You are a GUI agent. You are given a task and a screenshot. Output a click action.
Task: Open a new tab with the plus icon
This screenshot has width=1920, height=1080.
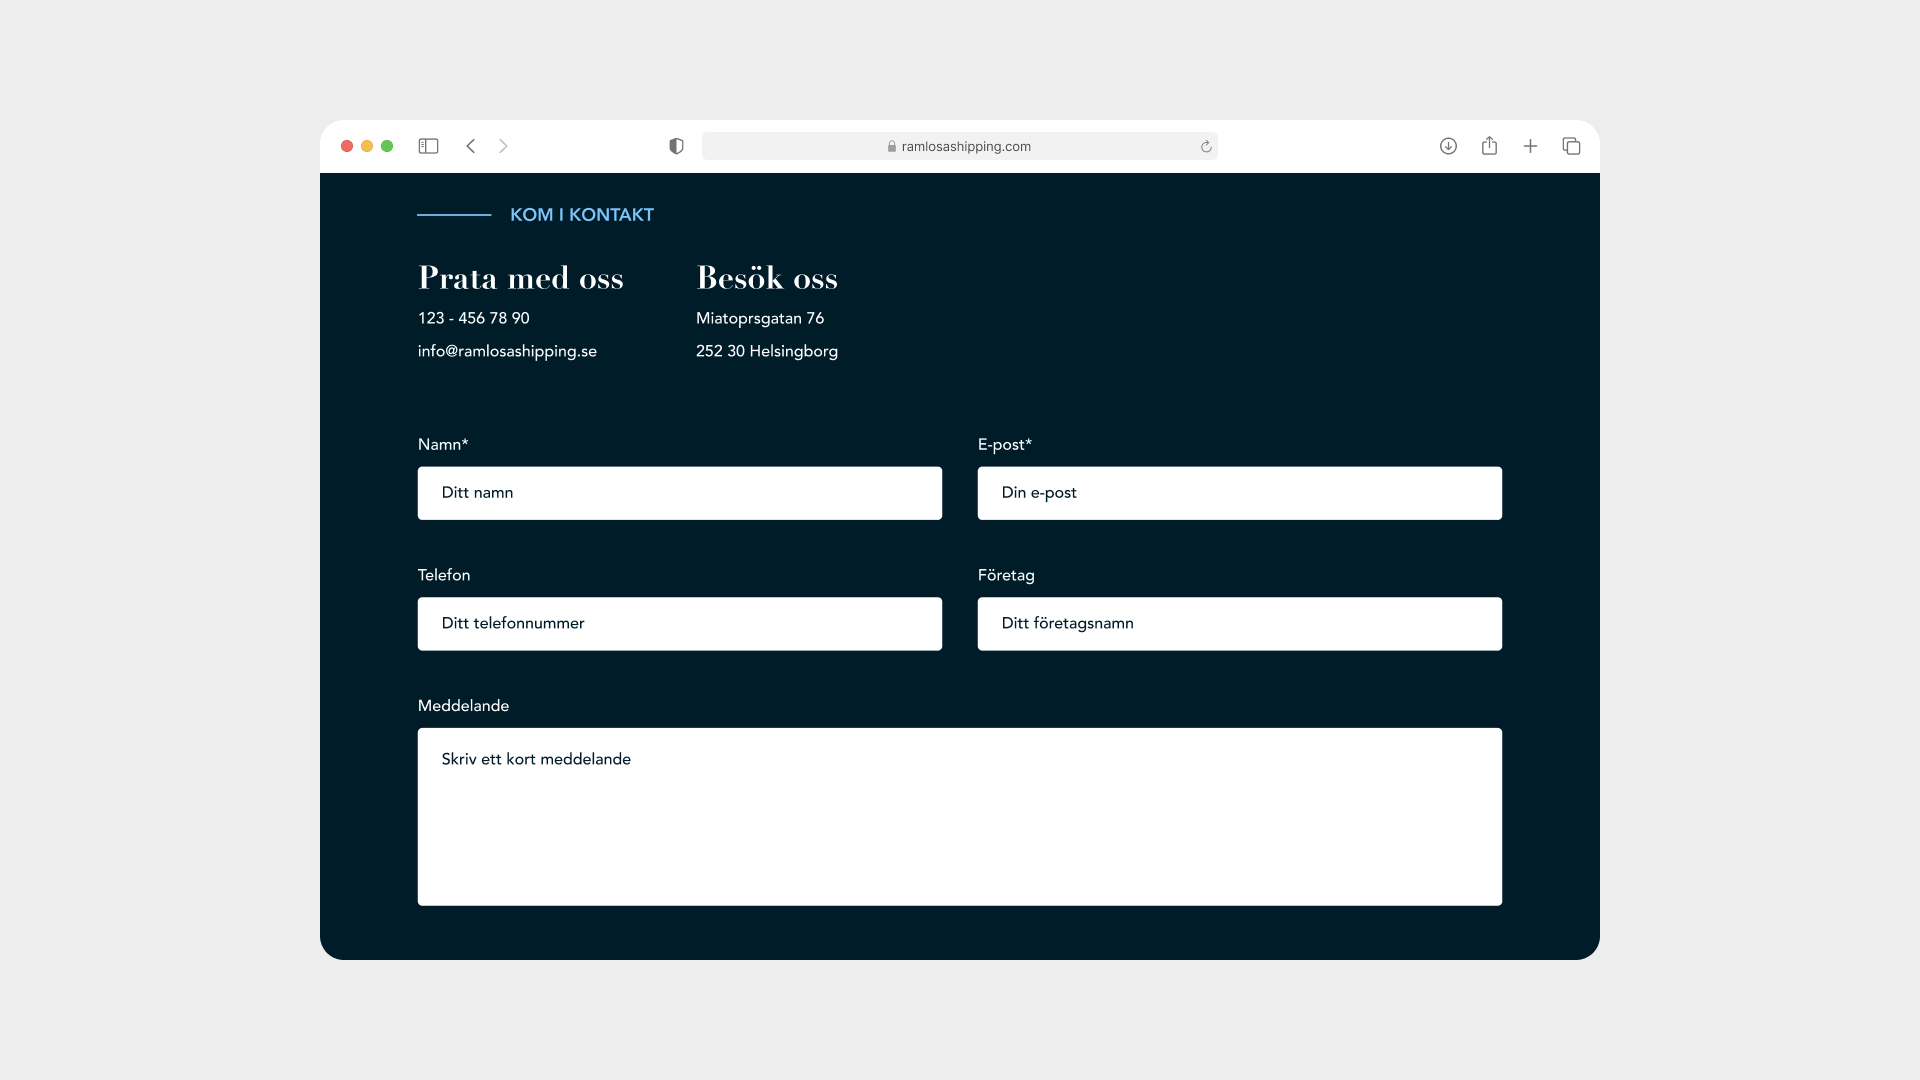(1530, 146)
